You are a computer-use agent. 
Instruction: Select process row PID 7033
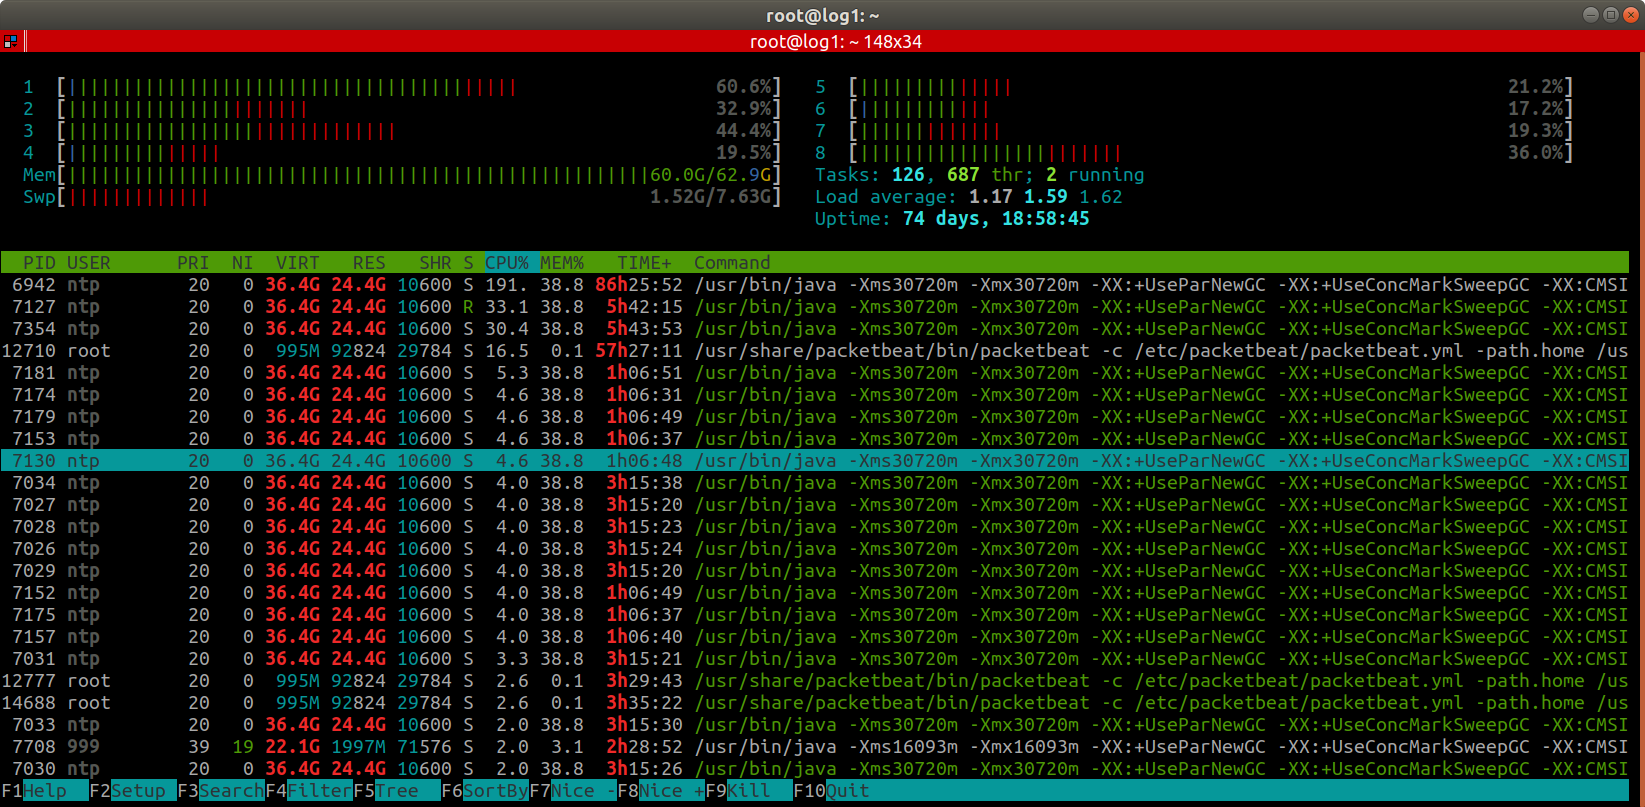(x=815, y=725)
